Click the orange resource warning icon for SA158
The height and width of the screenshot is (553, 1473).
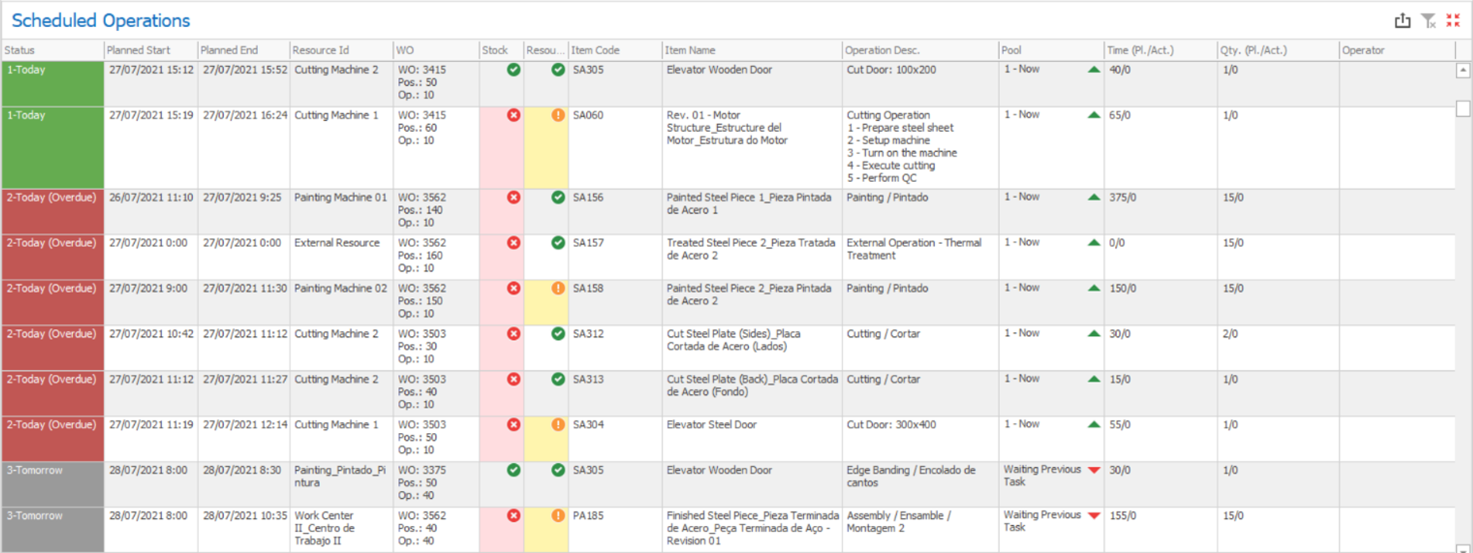[x=558, y=289]
